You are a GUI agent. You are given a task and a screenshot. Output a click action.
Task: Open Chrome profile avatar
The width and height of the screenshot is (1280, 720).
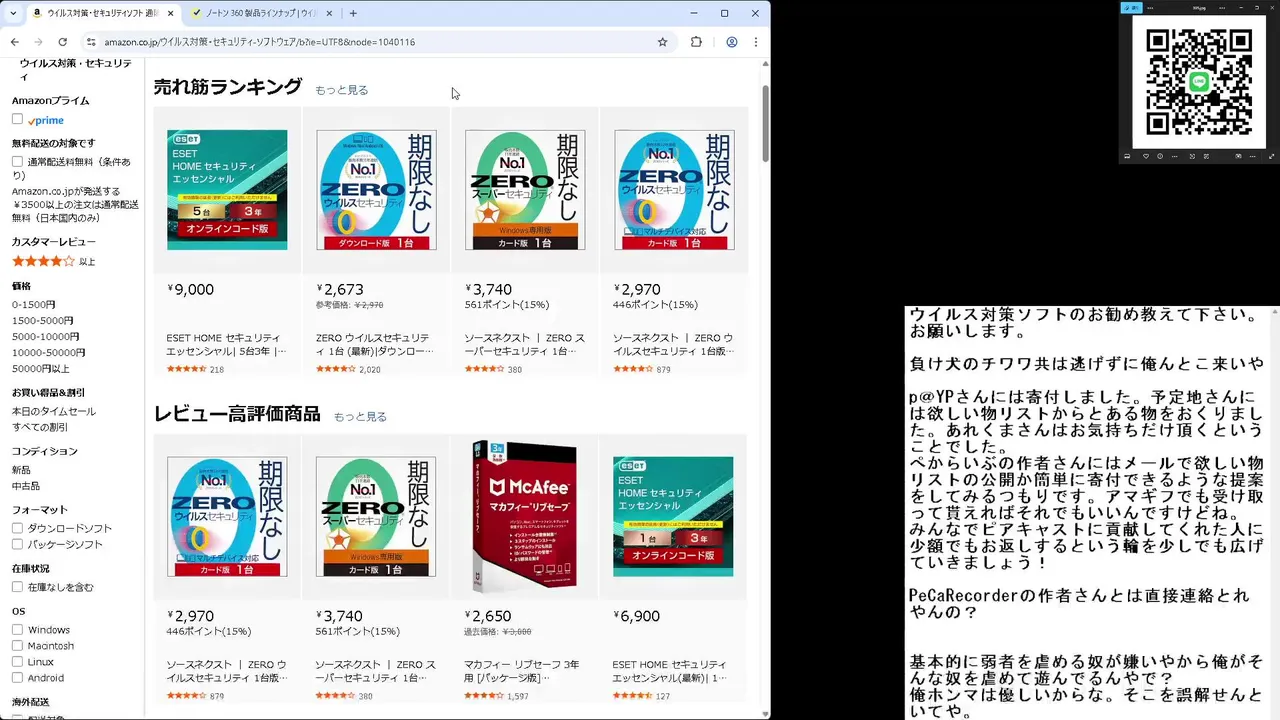tap(732, 42)
